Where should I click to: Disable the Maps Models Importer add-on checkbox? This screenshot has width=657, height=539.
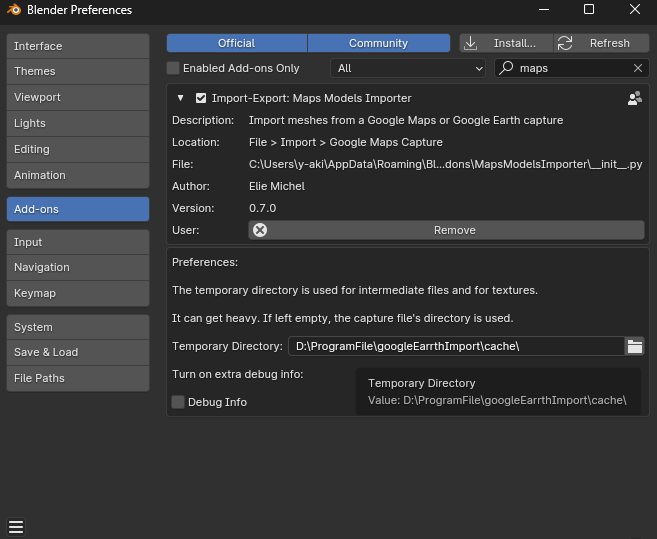[x=201, y=98]
